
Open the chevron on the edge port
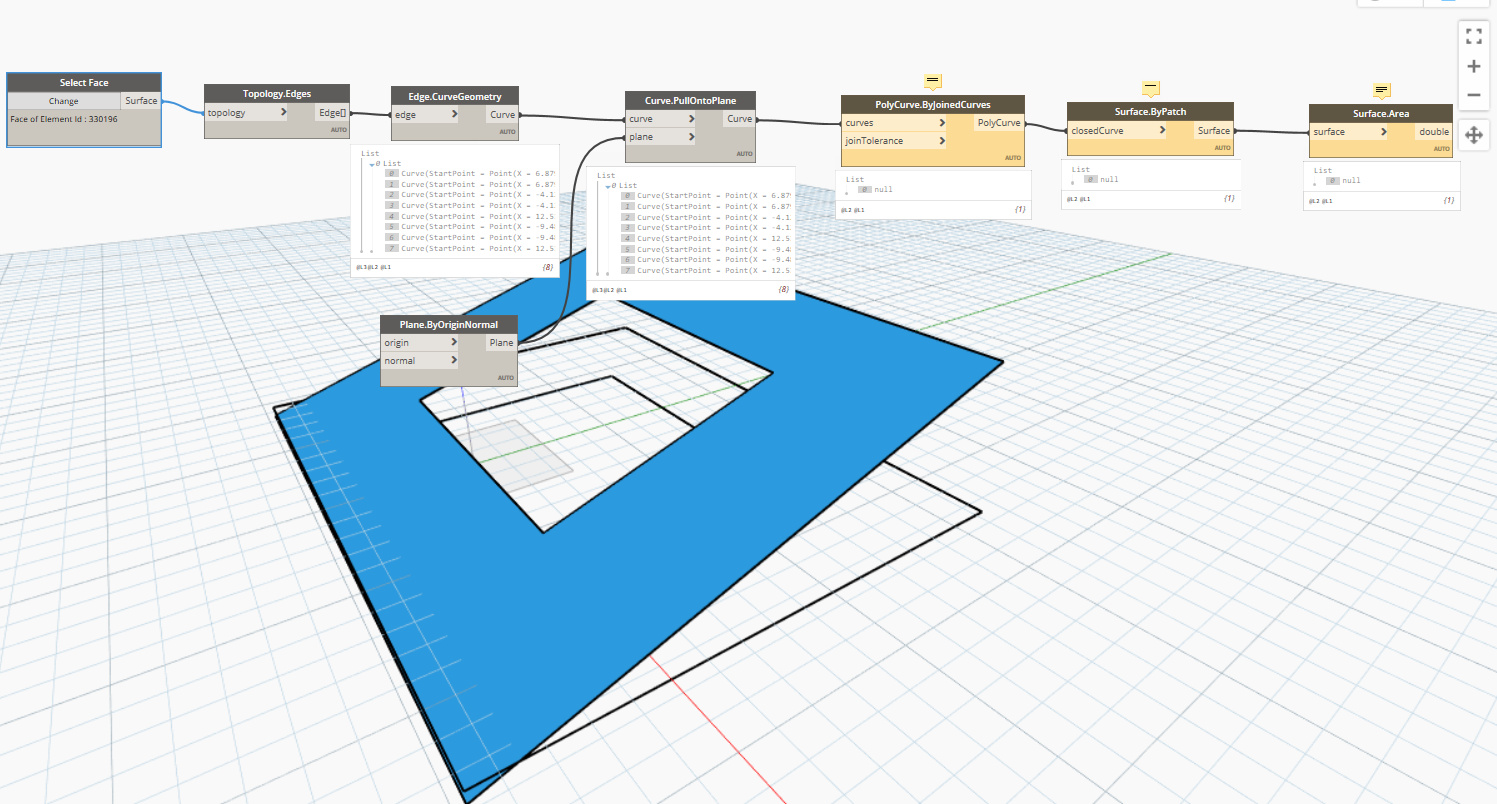pyautogui.click(x=456, y=115)
